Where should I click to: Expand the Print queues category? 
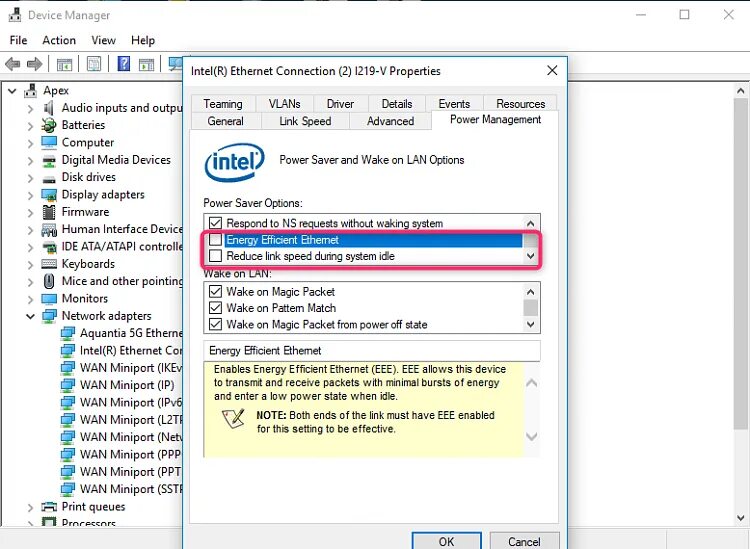click(31, 507)
